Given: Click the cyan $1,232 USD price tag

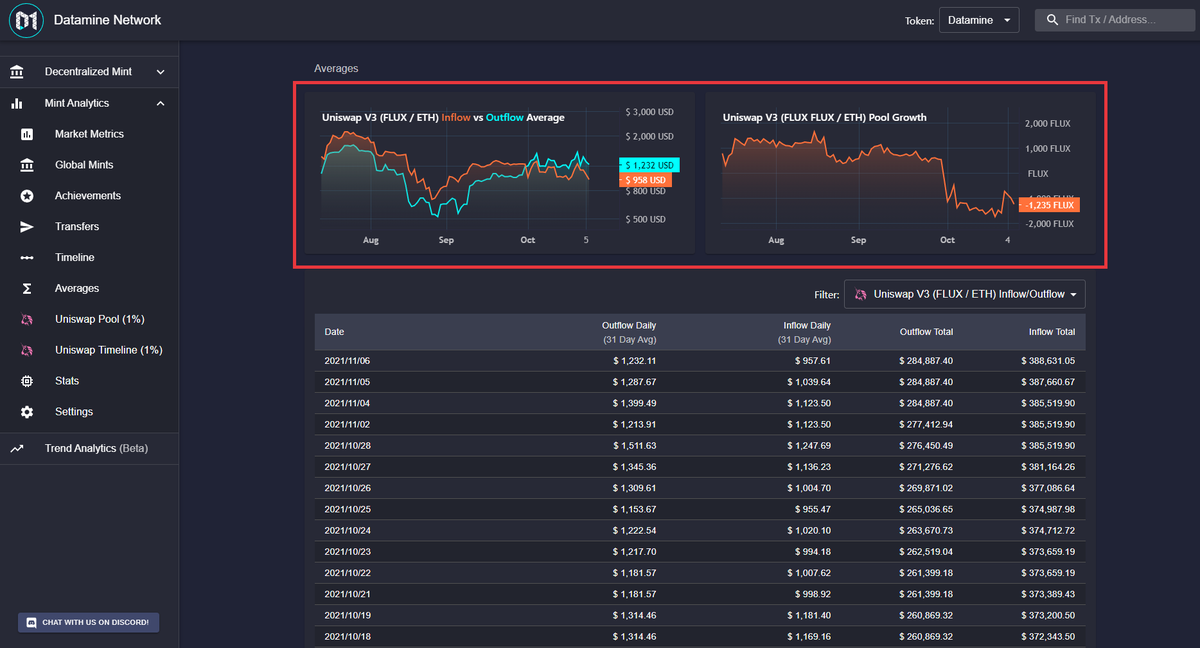Looking at the screenshot, I should point(649,165).
